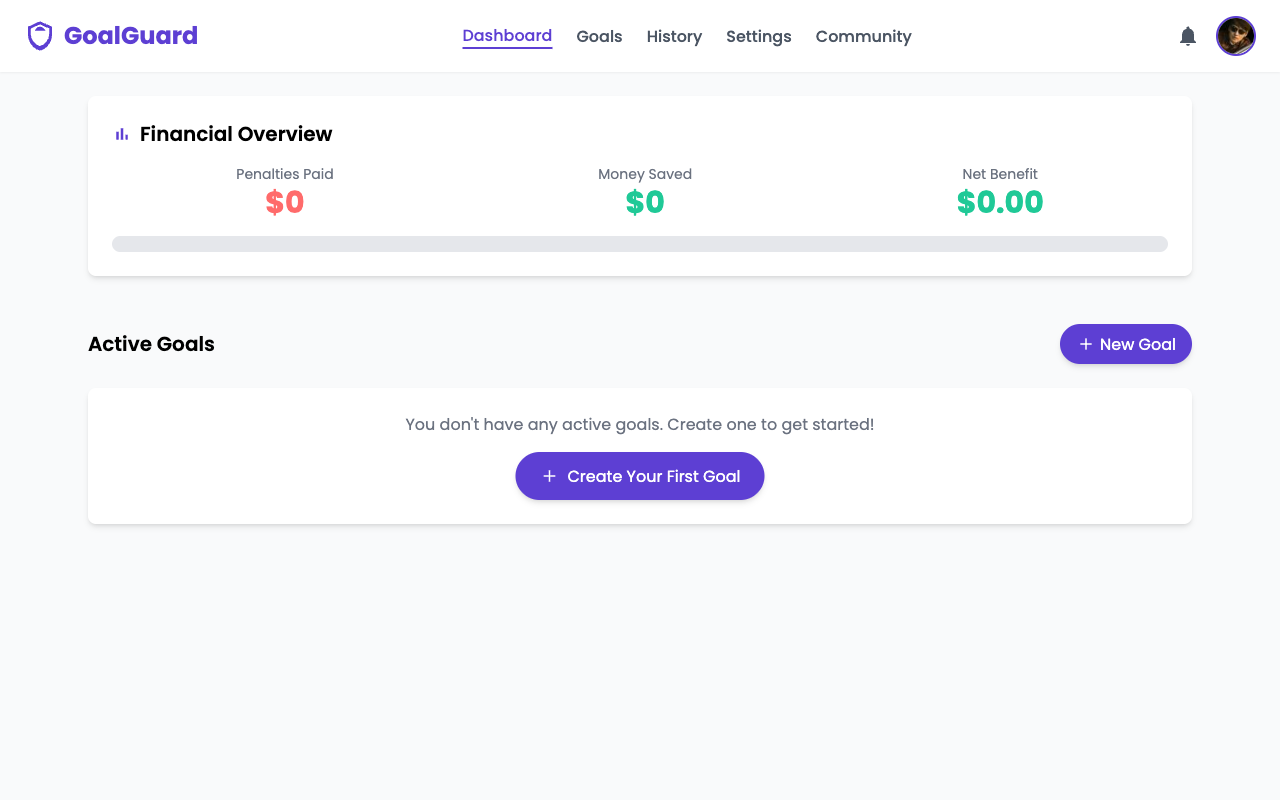This screenshot has width=1280, height=800.
Task: Click the bar chart icon beside Financial Overview
Action: (120, 133)
